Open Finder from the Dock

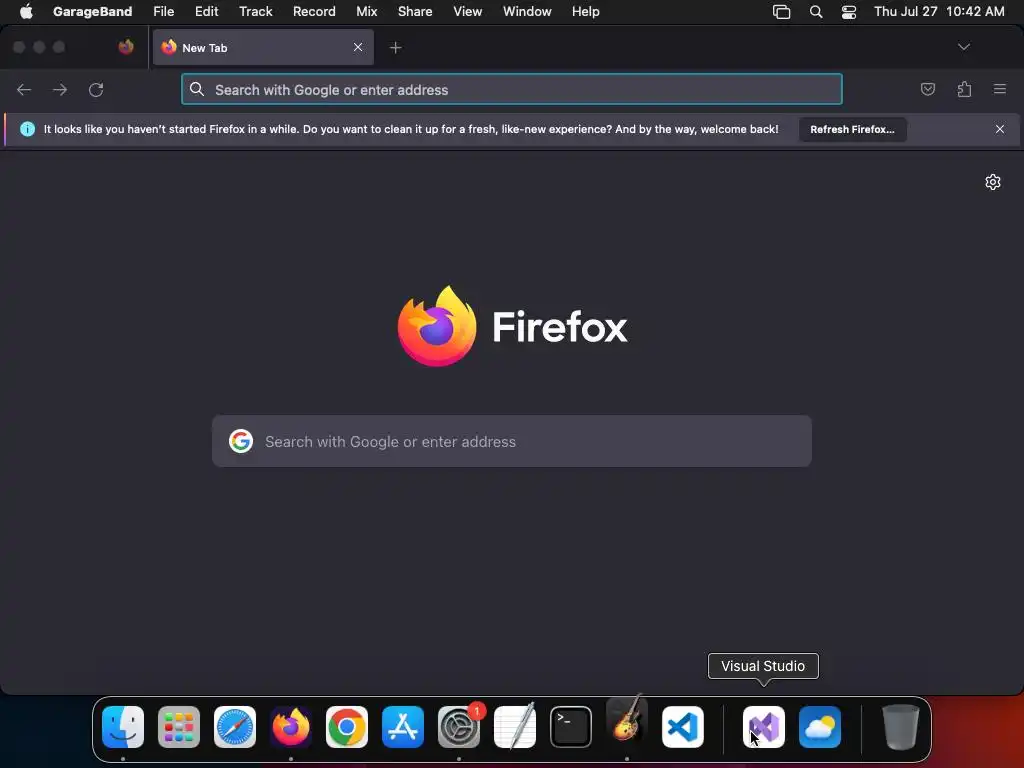click(x=123, y=727)
